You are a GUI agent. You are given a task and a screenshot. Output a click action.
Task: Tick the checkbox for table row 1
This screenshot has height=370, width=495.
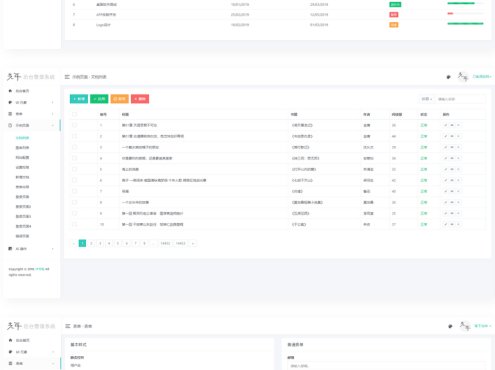[74, 125]
